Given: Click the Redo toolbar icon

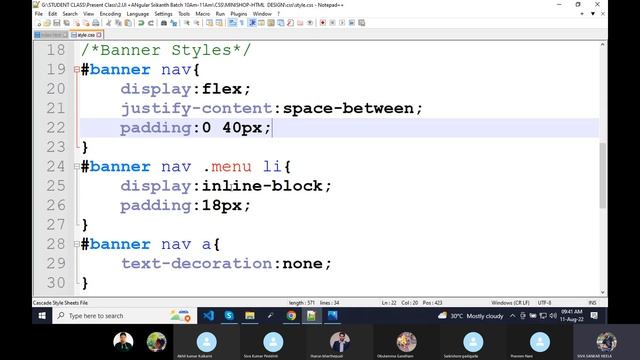Looking at the screenshot, I should point(151,23).
